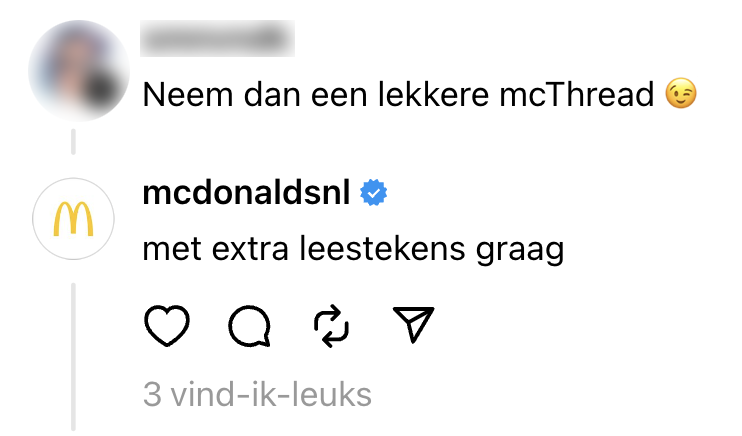
Task: Repost the mcdonaldsnl reply using the arrows icon
Action: tap(331, 326)
